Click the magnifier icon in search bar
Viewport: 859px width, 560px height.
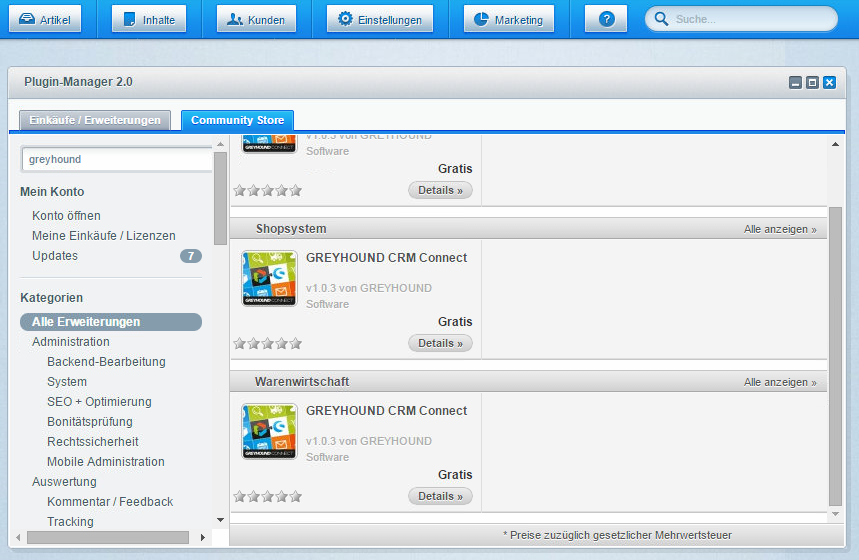[661, 19]
